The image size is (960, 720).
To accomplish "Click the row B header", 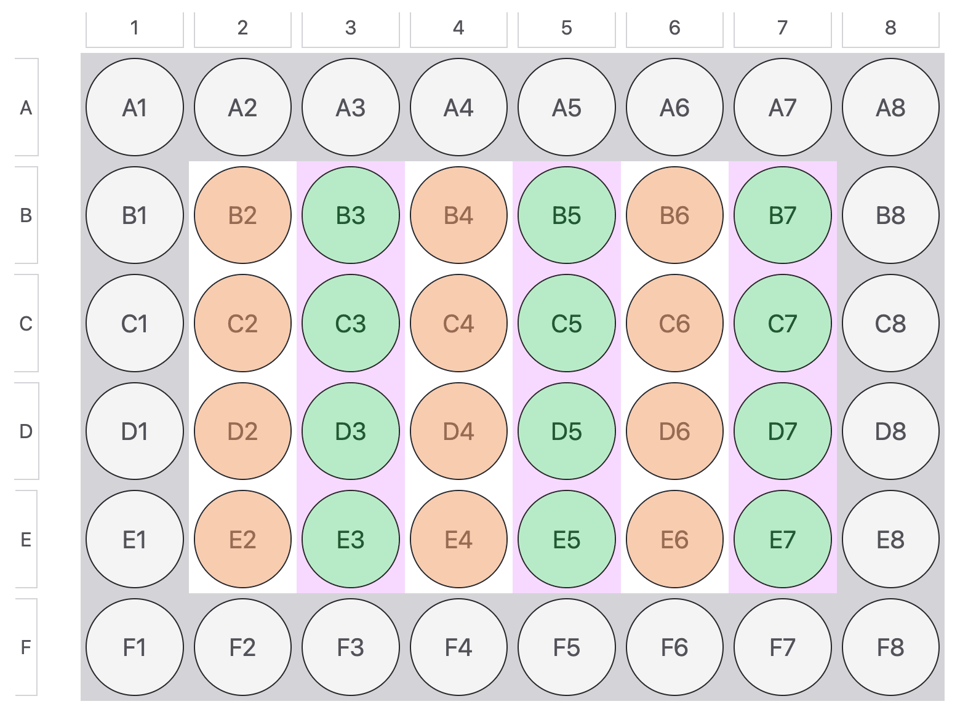I will click(26, 216).
